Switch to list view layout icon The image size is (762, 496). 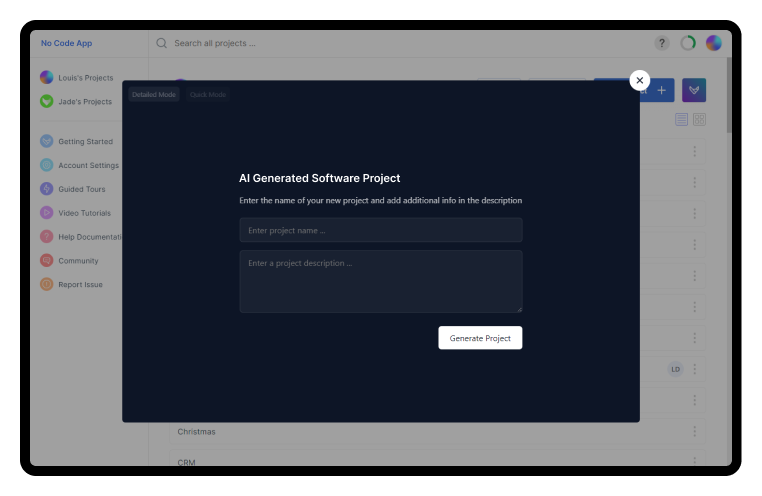click(681, 119)
